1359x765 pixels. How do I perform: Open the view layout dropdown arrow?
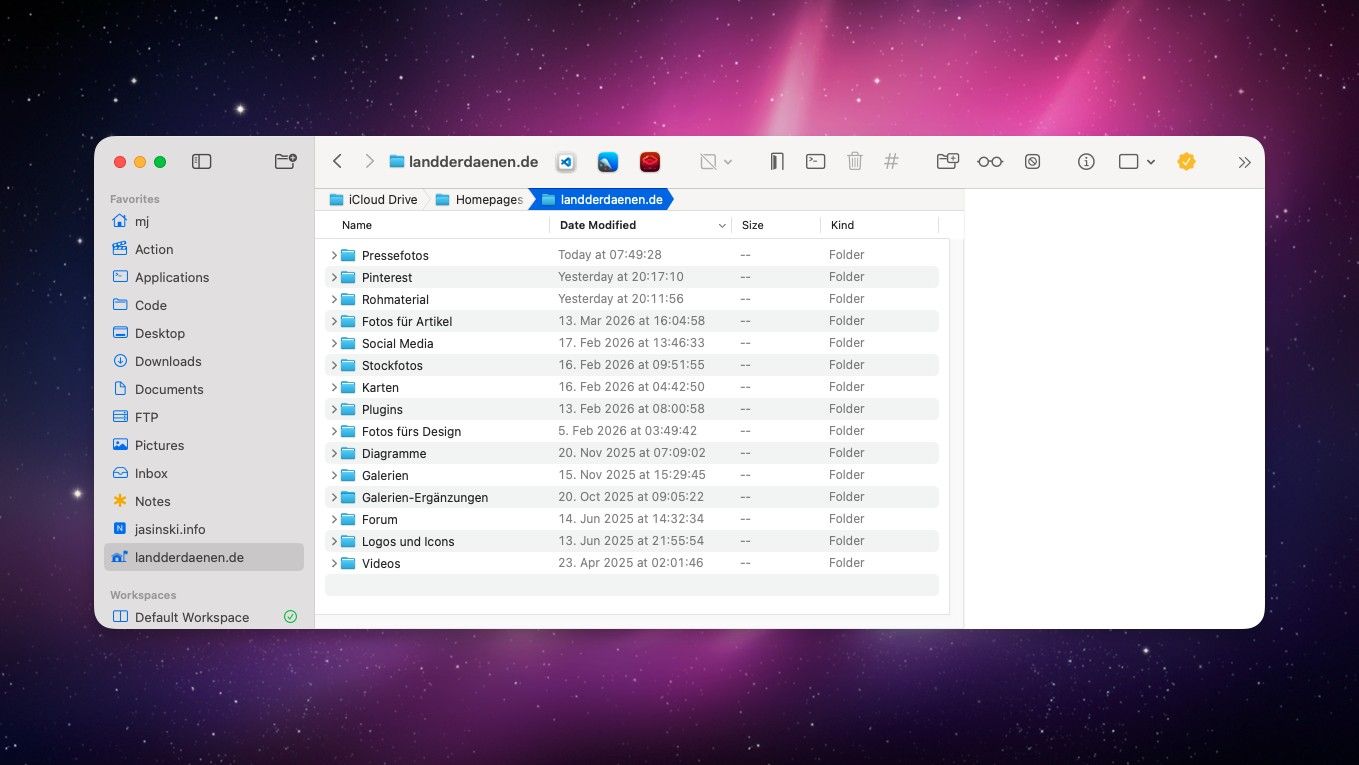click(x=1151, y=162)
